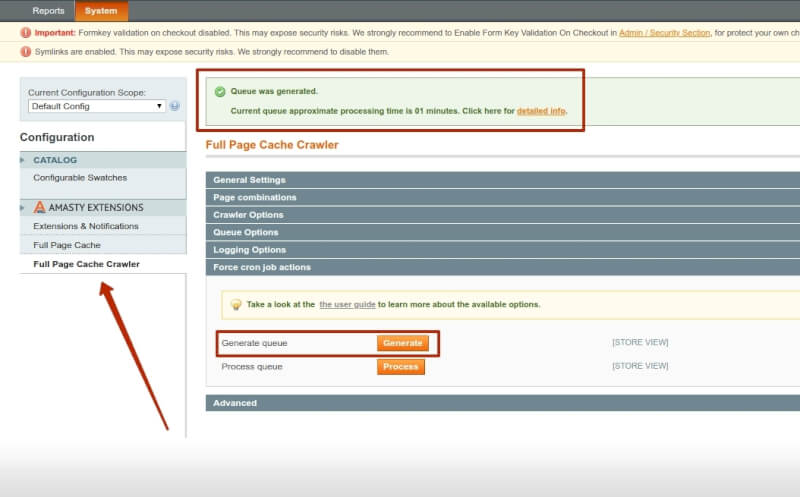
Task: Expand the Logging Options section
Action: pos(249,250)
